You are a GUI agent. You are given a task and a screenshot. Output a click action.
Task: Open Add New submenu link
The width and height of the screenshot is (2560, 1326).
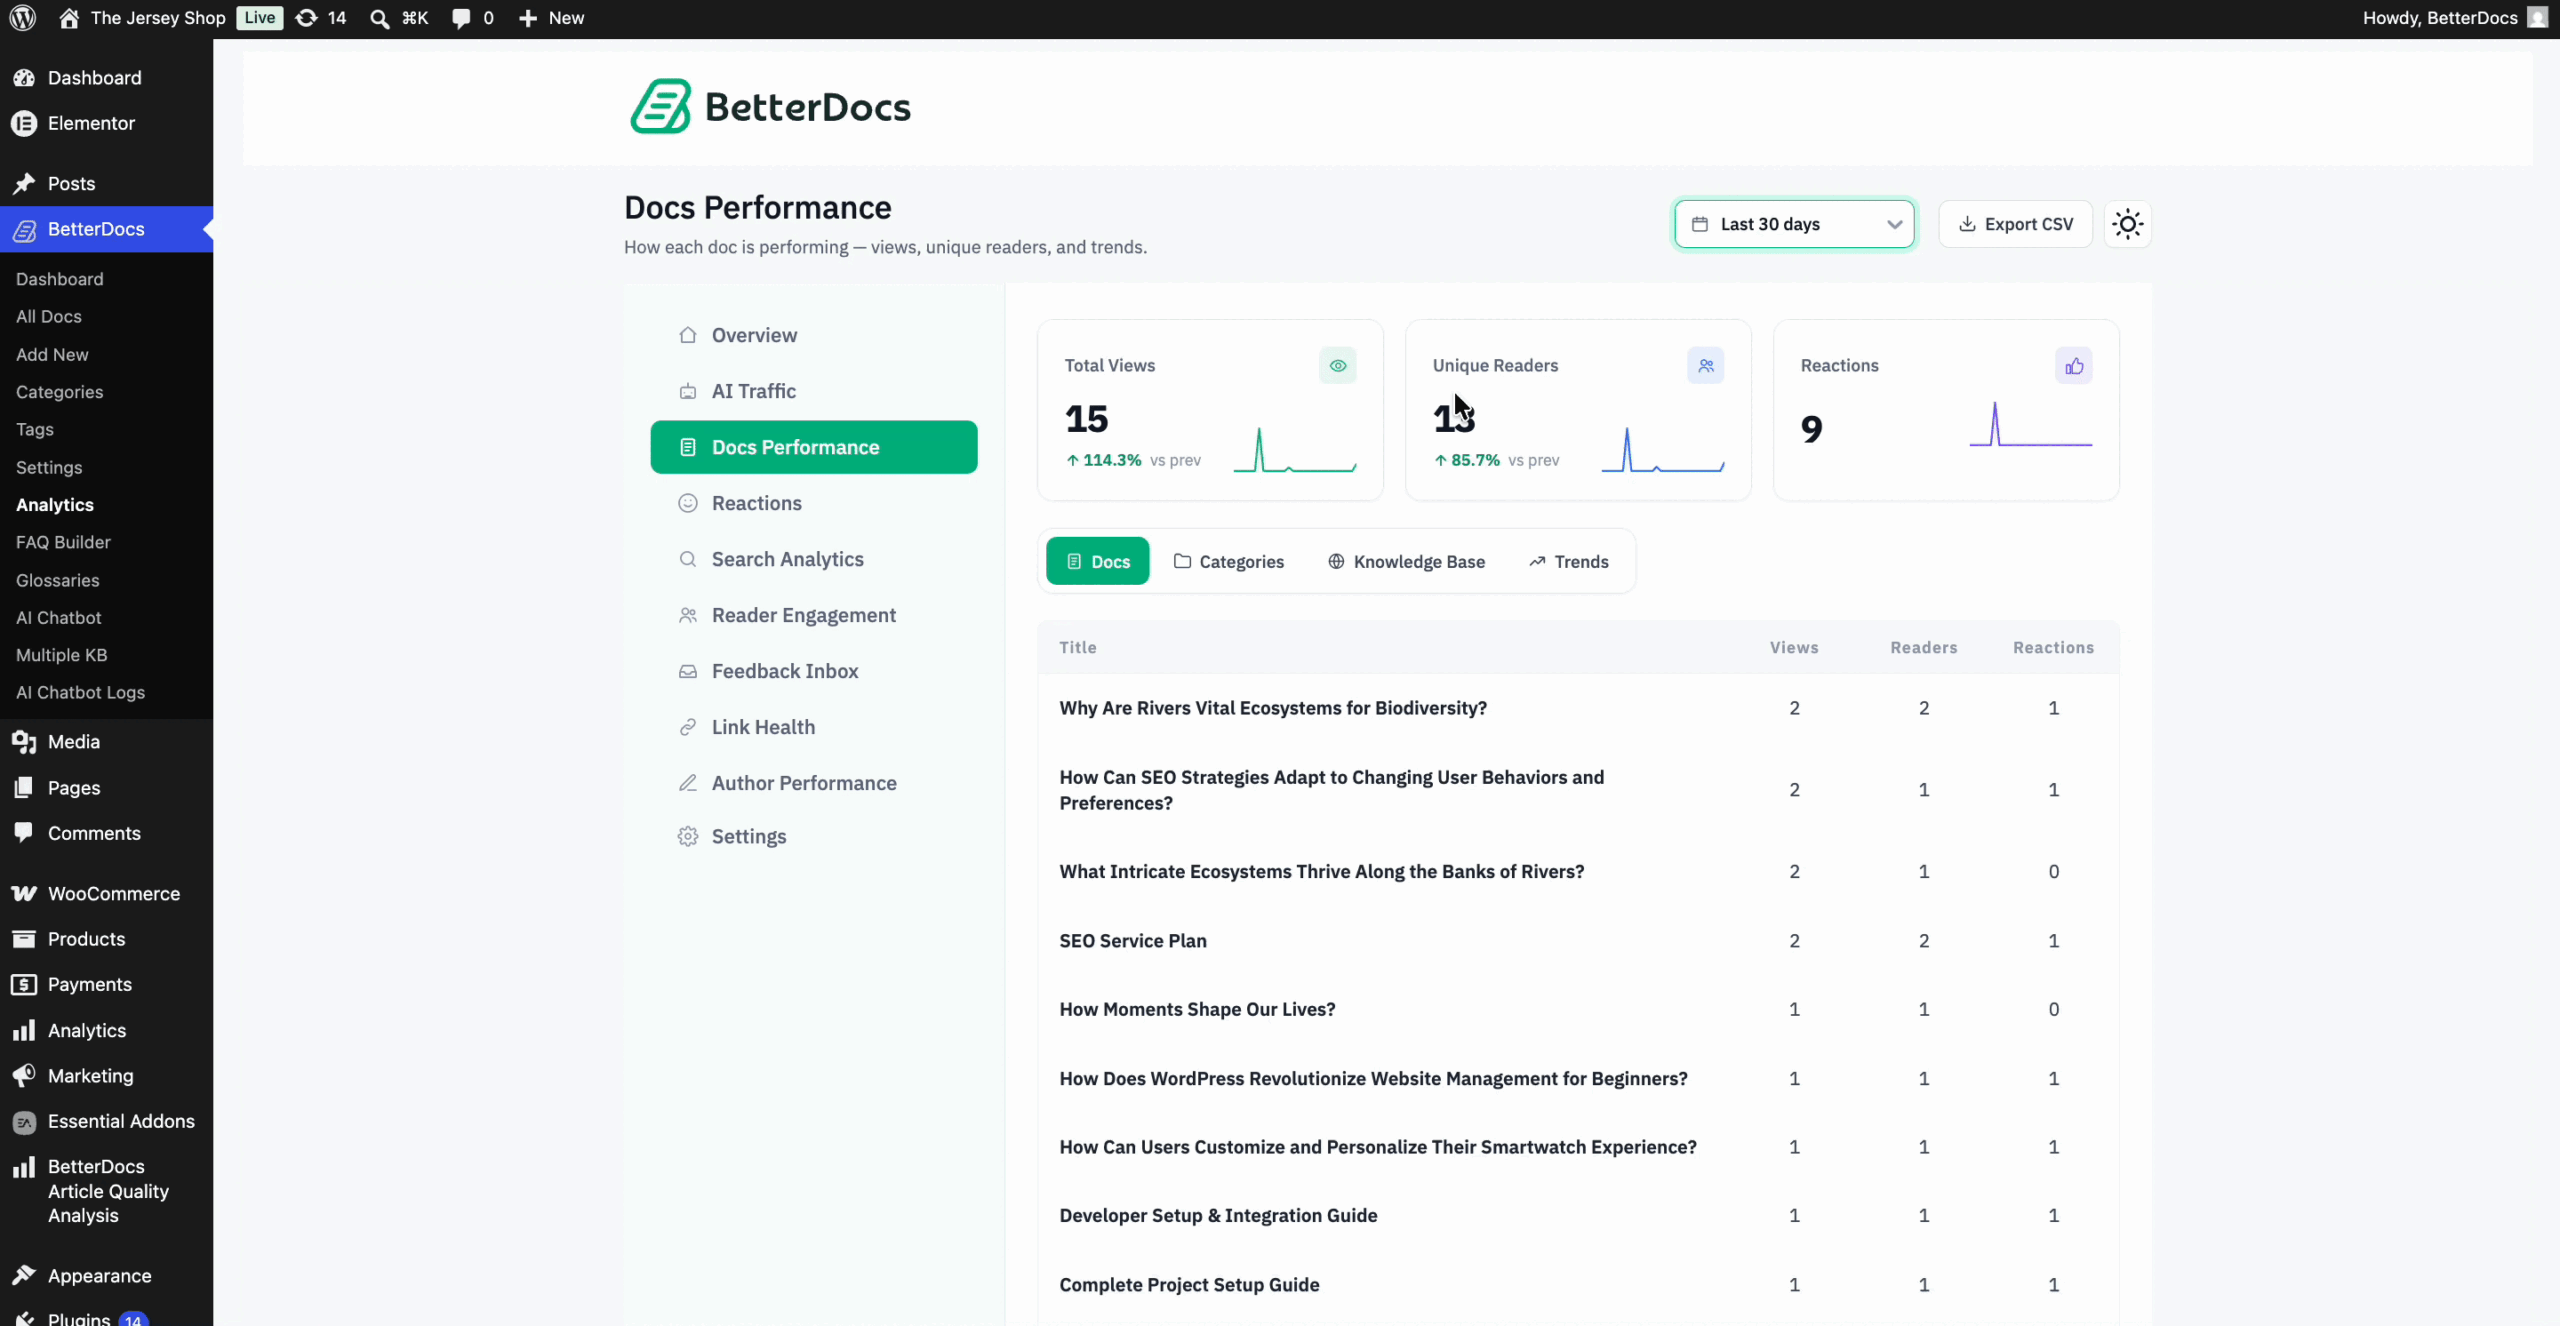(52, 354)
